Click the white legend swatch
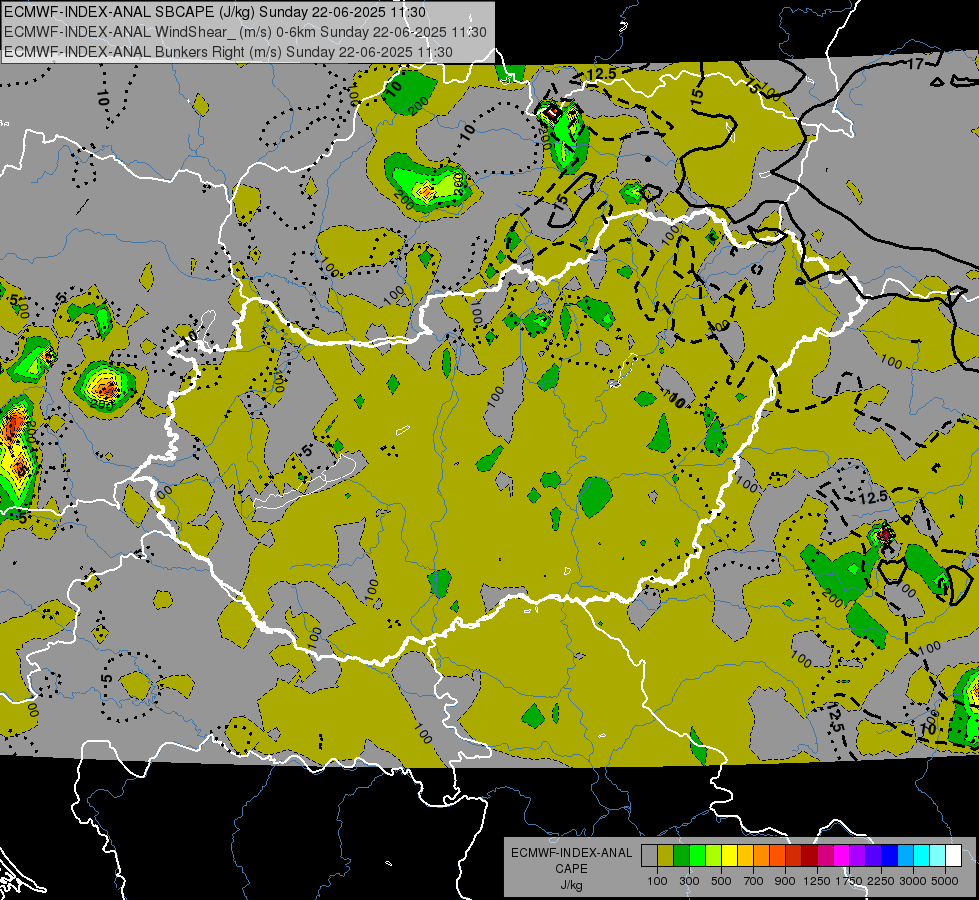Viewport: 979px width, 900px height. [x=953, y=856]
